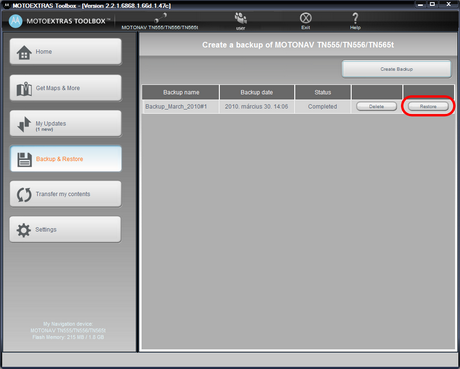Image resolution: width=460 pixels, height=369 pixels.
Task: Open the My Updates section label
Action: [51, 124]
